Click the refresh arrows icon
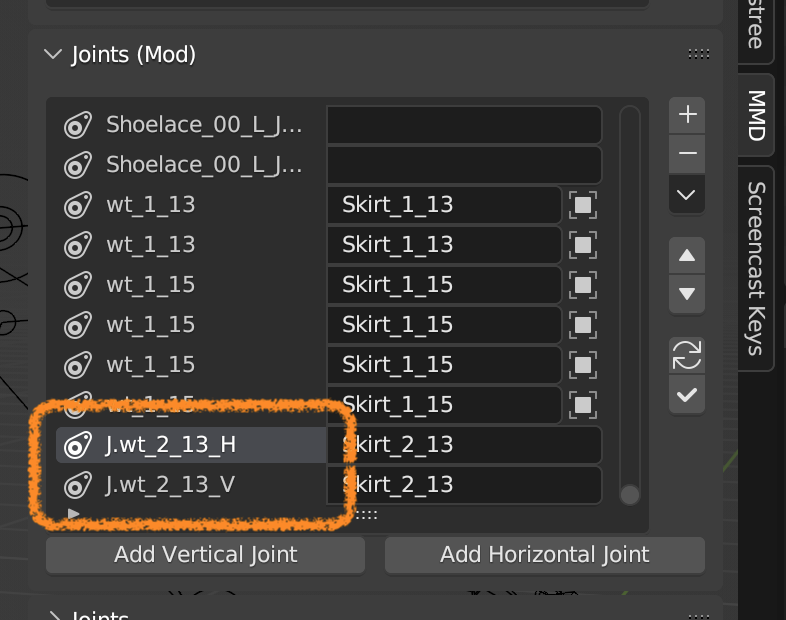 pos(687,355)
